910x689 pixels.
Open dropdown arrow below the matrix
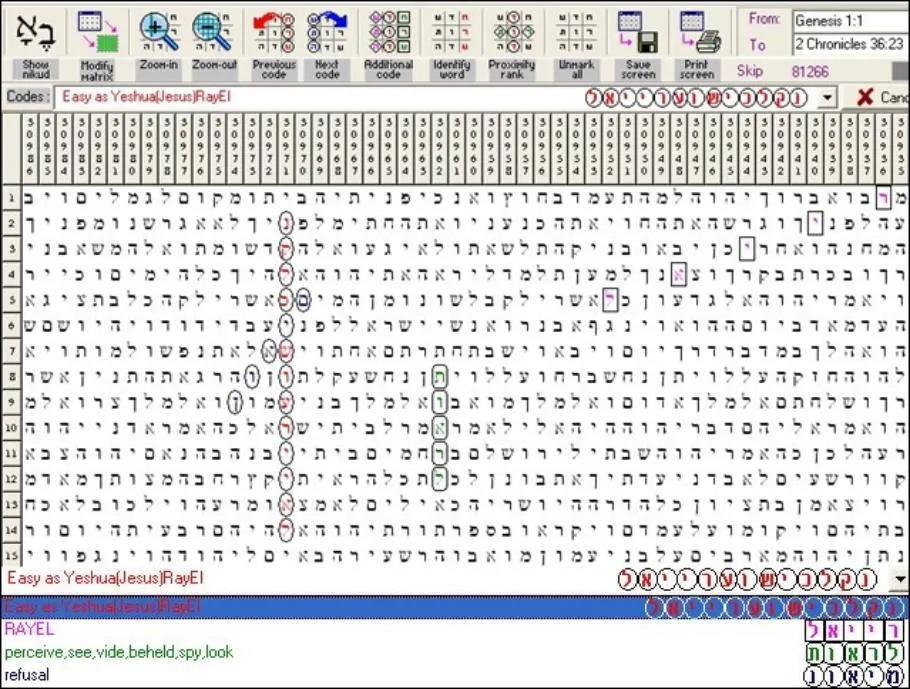(900, 579)
